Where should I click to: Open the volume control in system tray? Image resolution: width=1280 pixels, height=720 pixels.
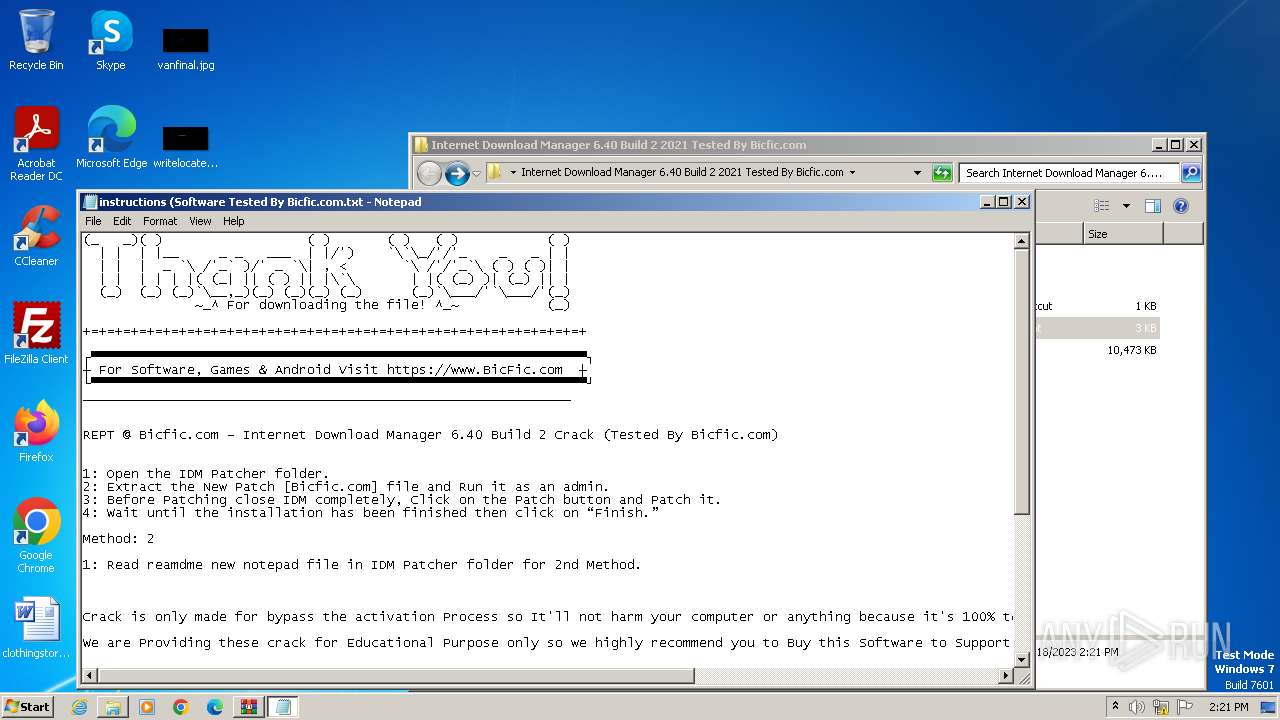[x=1137, y=707]
